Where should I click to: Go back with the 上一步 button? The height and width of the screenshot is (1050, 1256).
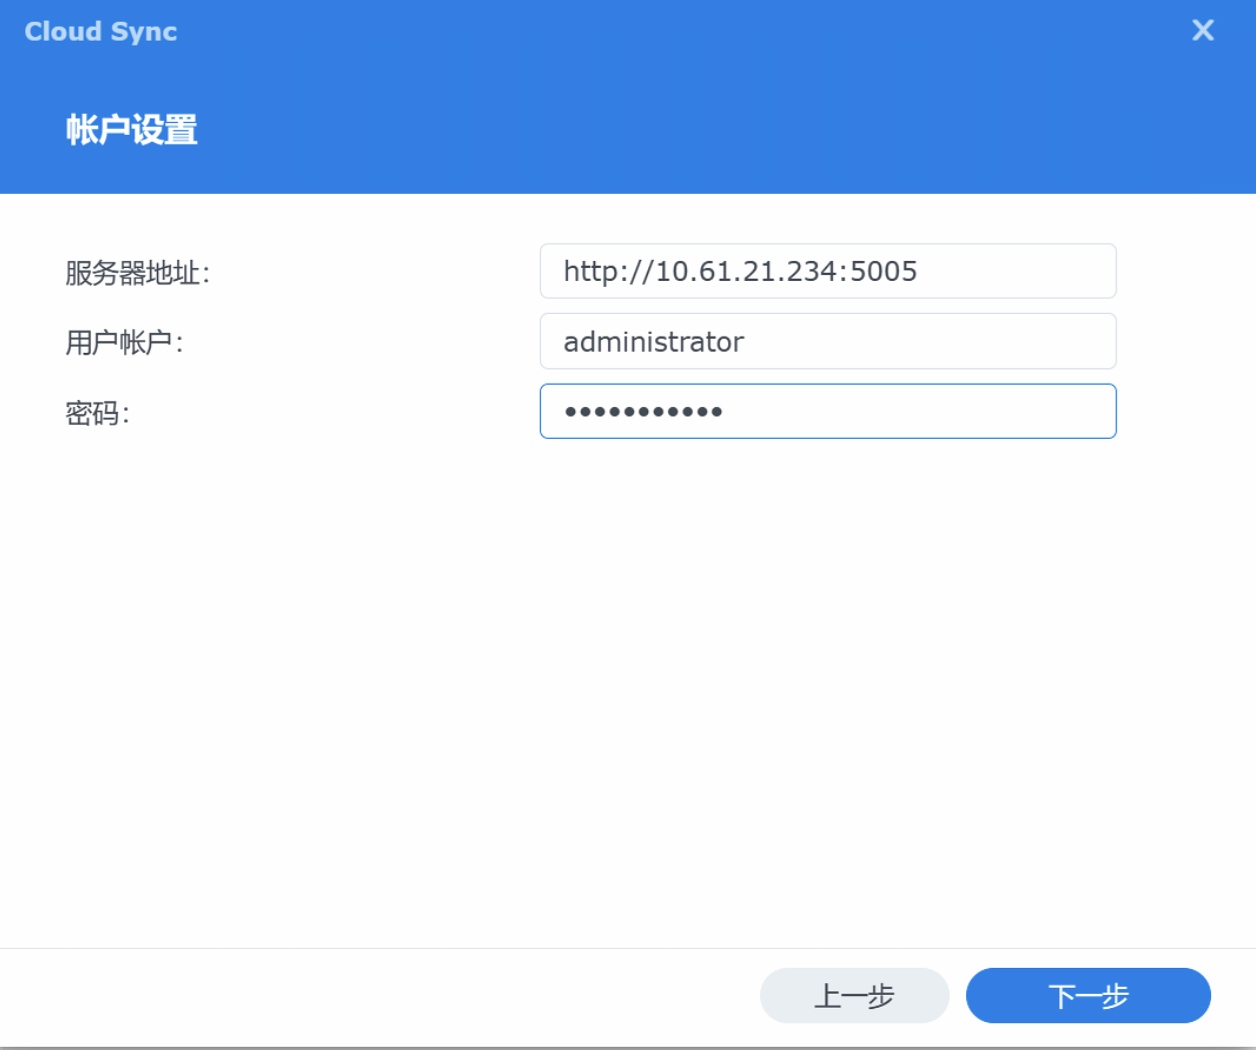854,995
